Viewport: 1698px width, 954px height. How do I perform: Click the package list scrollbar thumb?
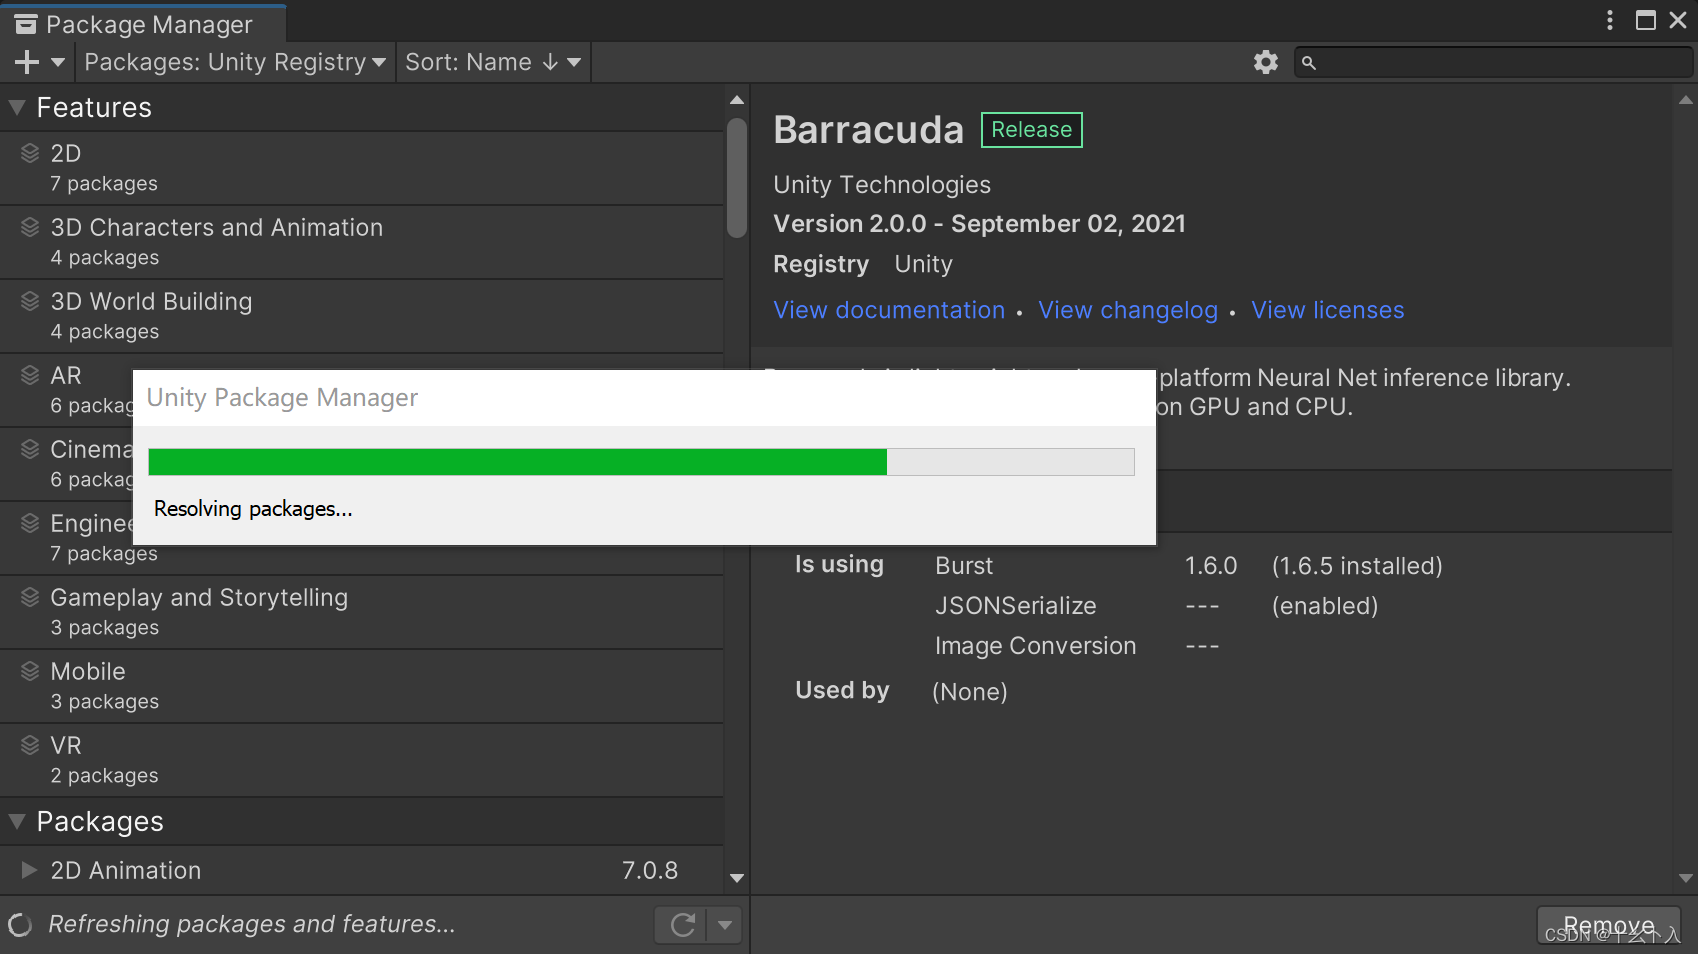point(737,178)
